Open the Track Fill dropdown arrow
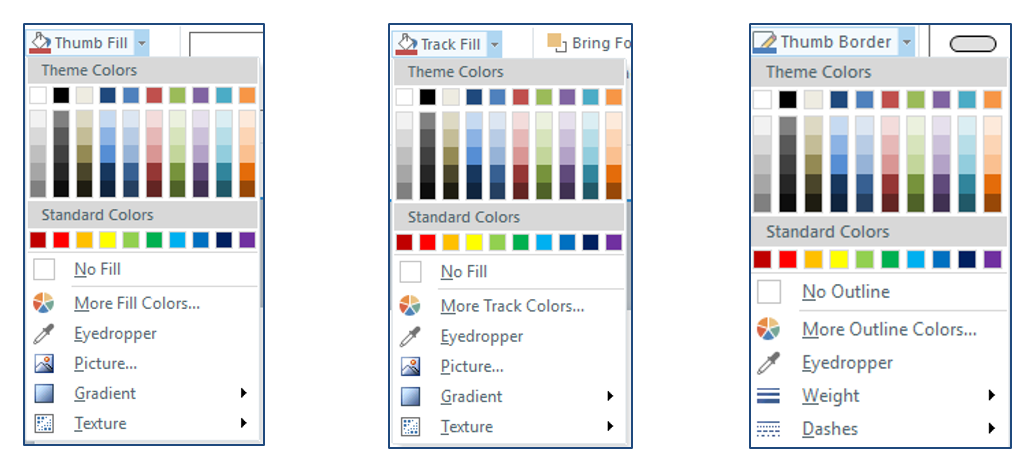Image resolution: width=1033 pixels, height=467 pixels. click(x=495, y=45)
